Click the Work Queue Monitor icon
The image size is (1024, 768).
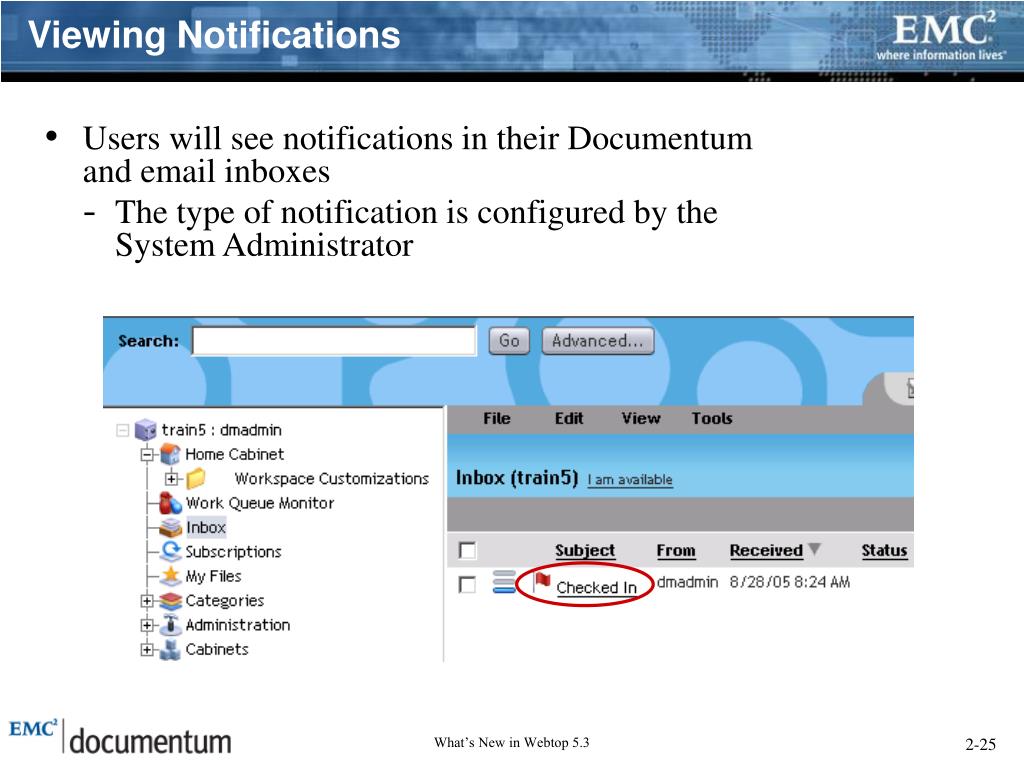pyautogui.click(x=170, y=503)
